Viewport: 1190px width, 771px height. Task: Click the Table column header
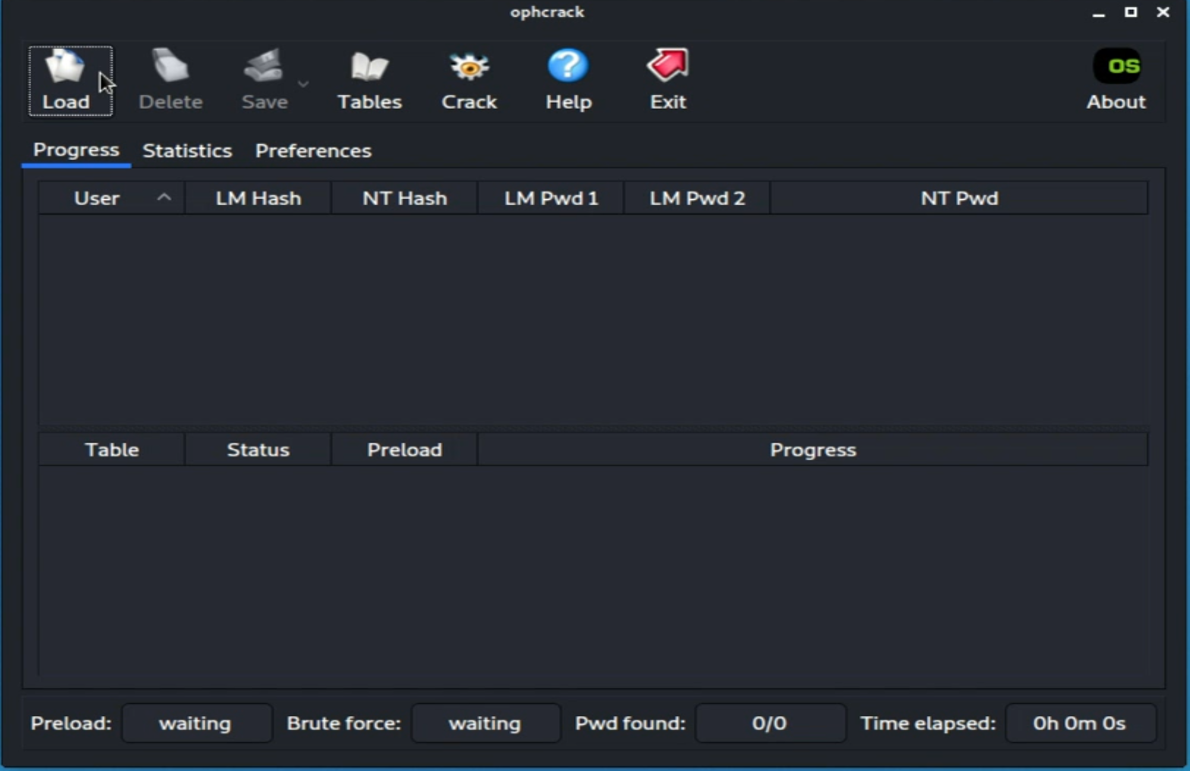pos(112,449)
